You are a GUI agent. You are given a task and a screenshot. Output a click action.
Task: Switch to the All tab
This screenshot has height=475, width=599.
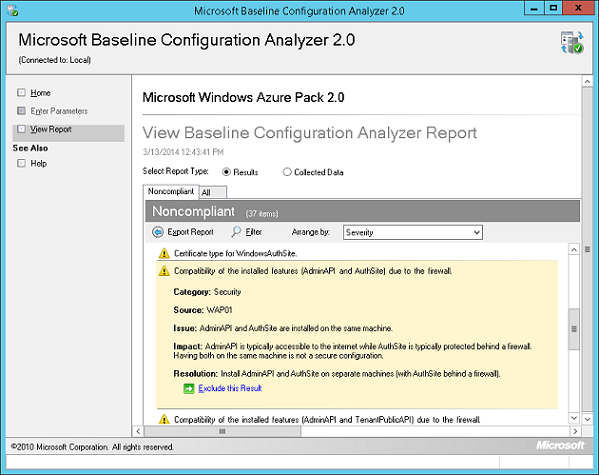tap(213, 192)
